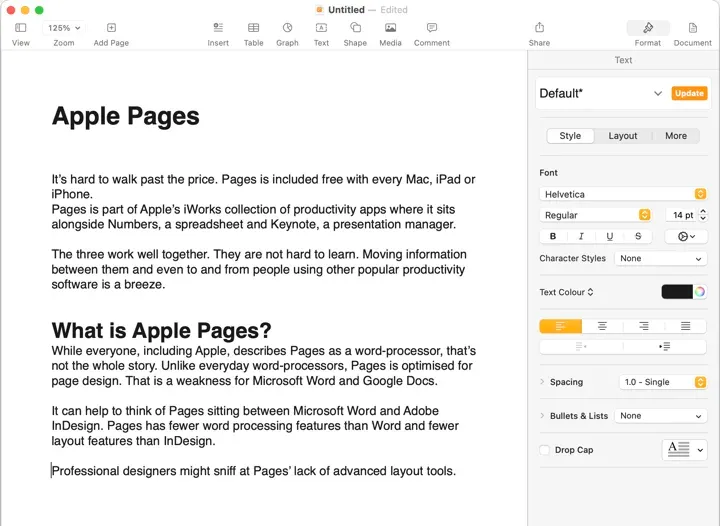720x526 pixels.
Task: Toggle Strikethrough formatting button
Action: click(x=638, y=236)
